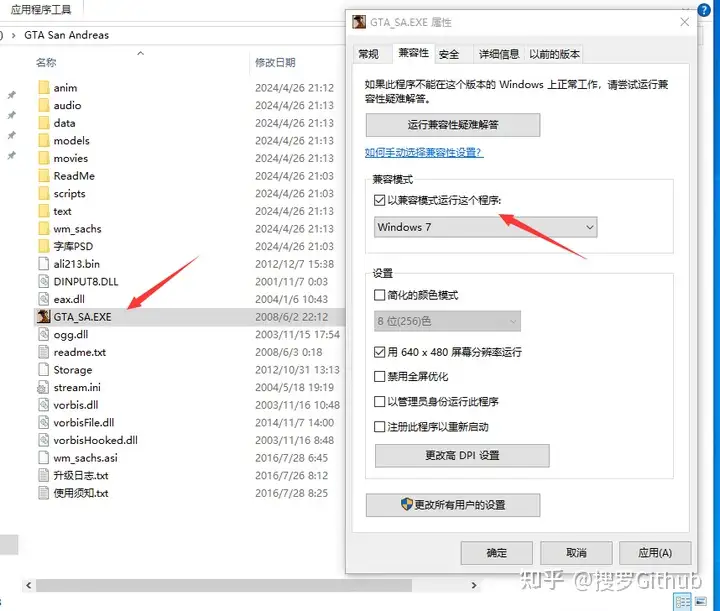Enable 禁用全屏优化 checkbox
This screenshot has width=720, height=611.
pos(379,377)
